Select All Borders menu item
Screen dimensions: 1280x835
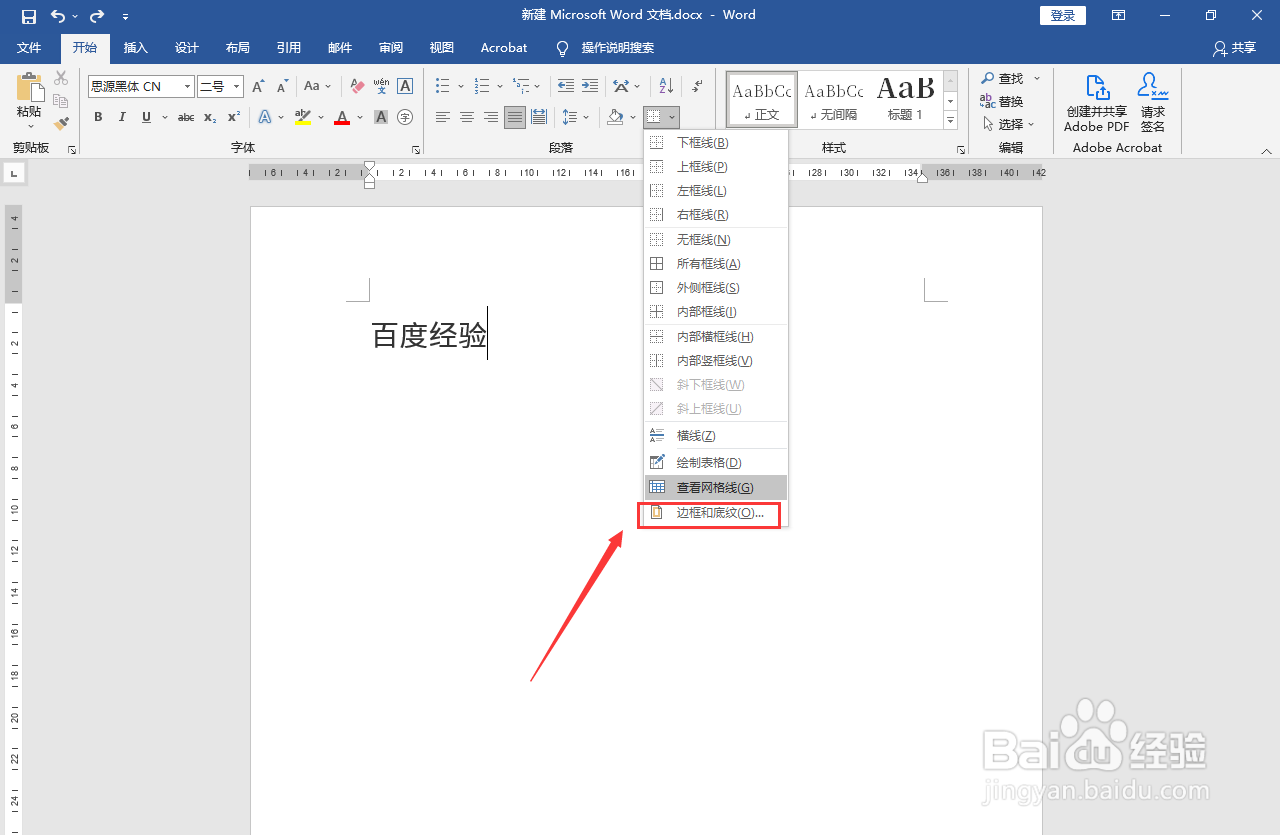[x=716, y=264]
